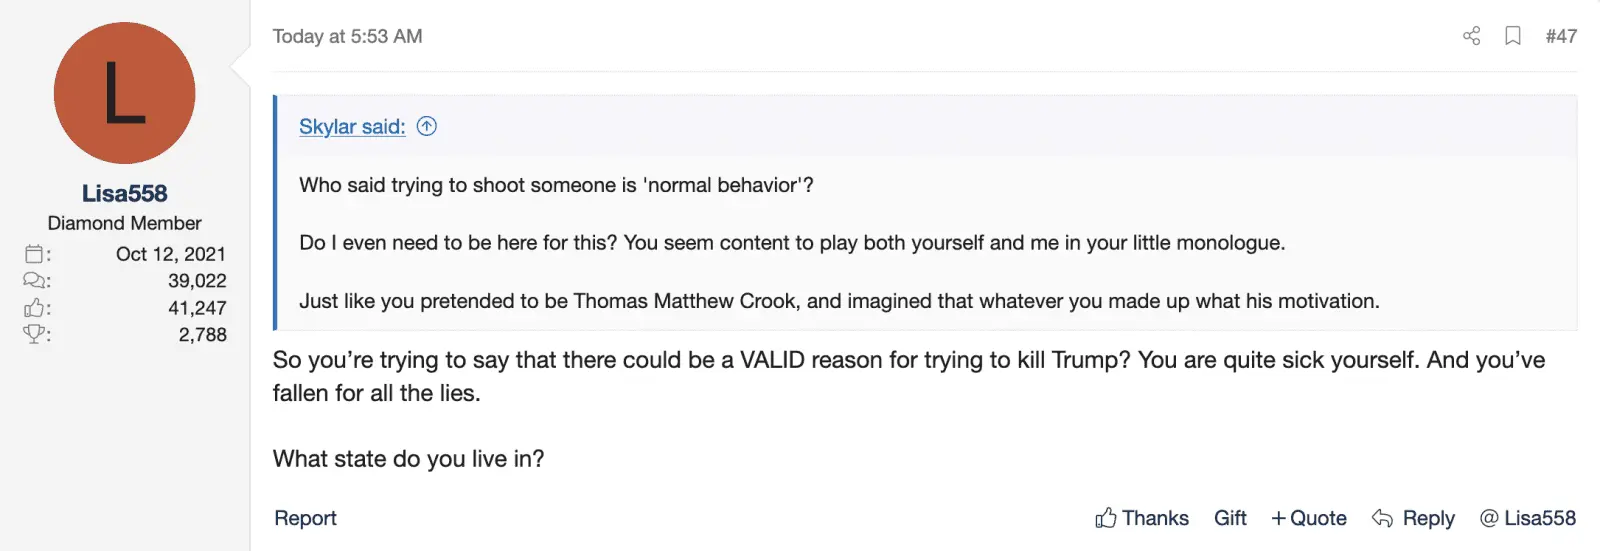This screenshot has height=551, width=1600.
Task: Click the trophy points icon in the profile
Action: click(35, 335)
